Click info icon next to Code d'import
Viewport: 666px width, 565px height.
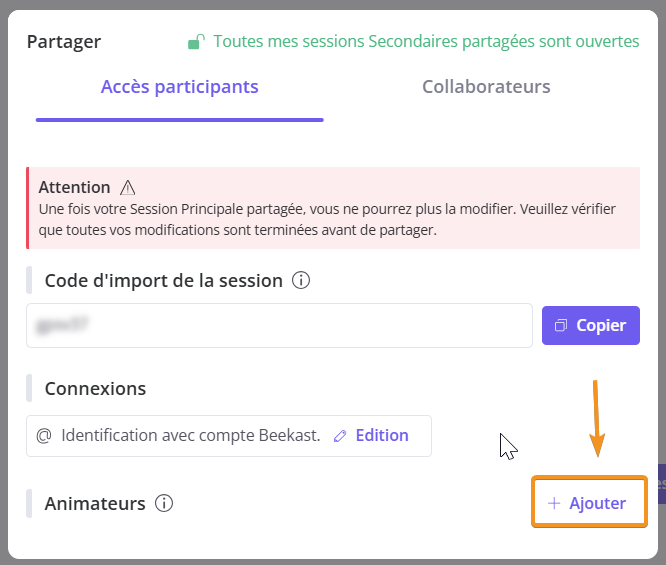tap(300, 280)
